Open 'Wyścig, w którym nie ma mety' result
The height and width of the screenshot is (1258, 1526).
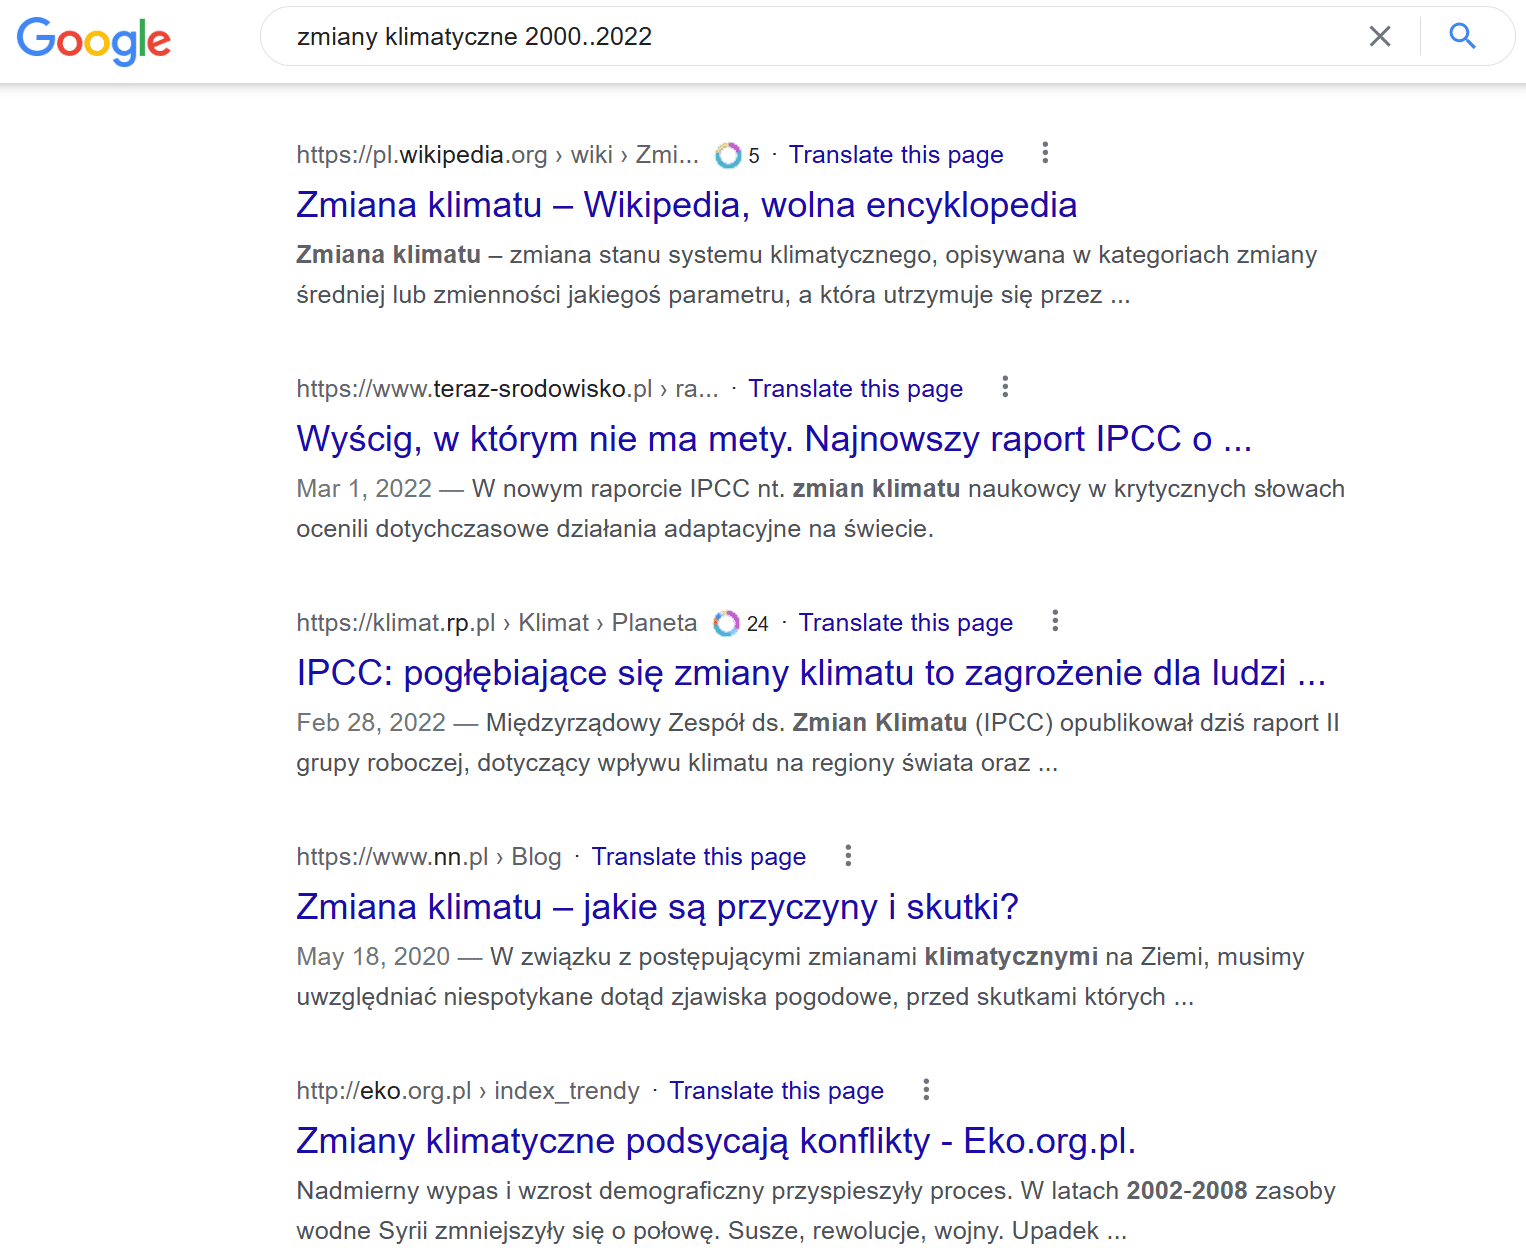pyautogui.click(x=774, y=439)
